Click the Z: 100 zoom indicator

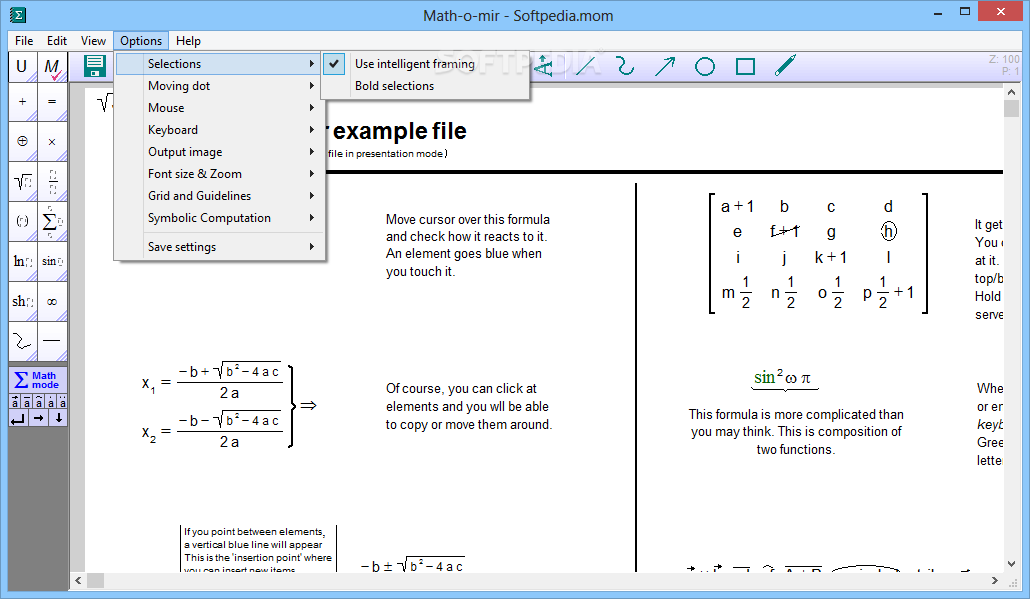click(x=1004, y=59)
